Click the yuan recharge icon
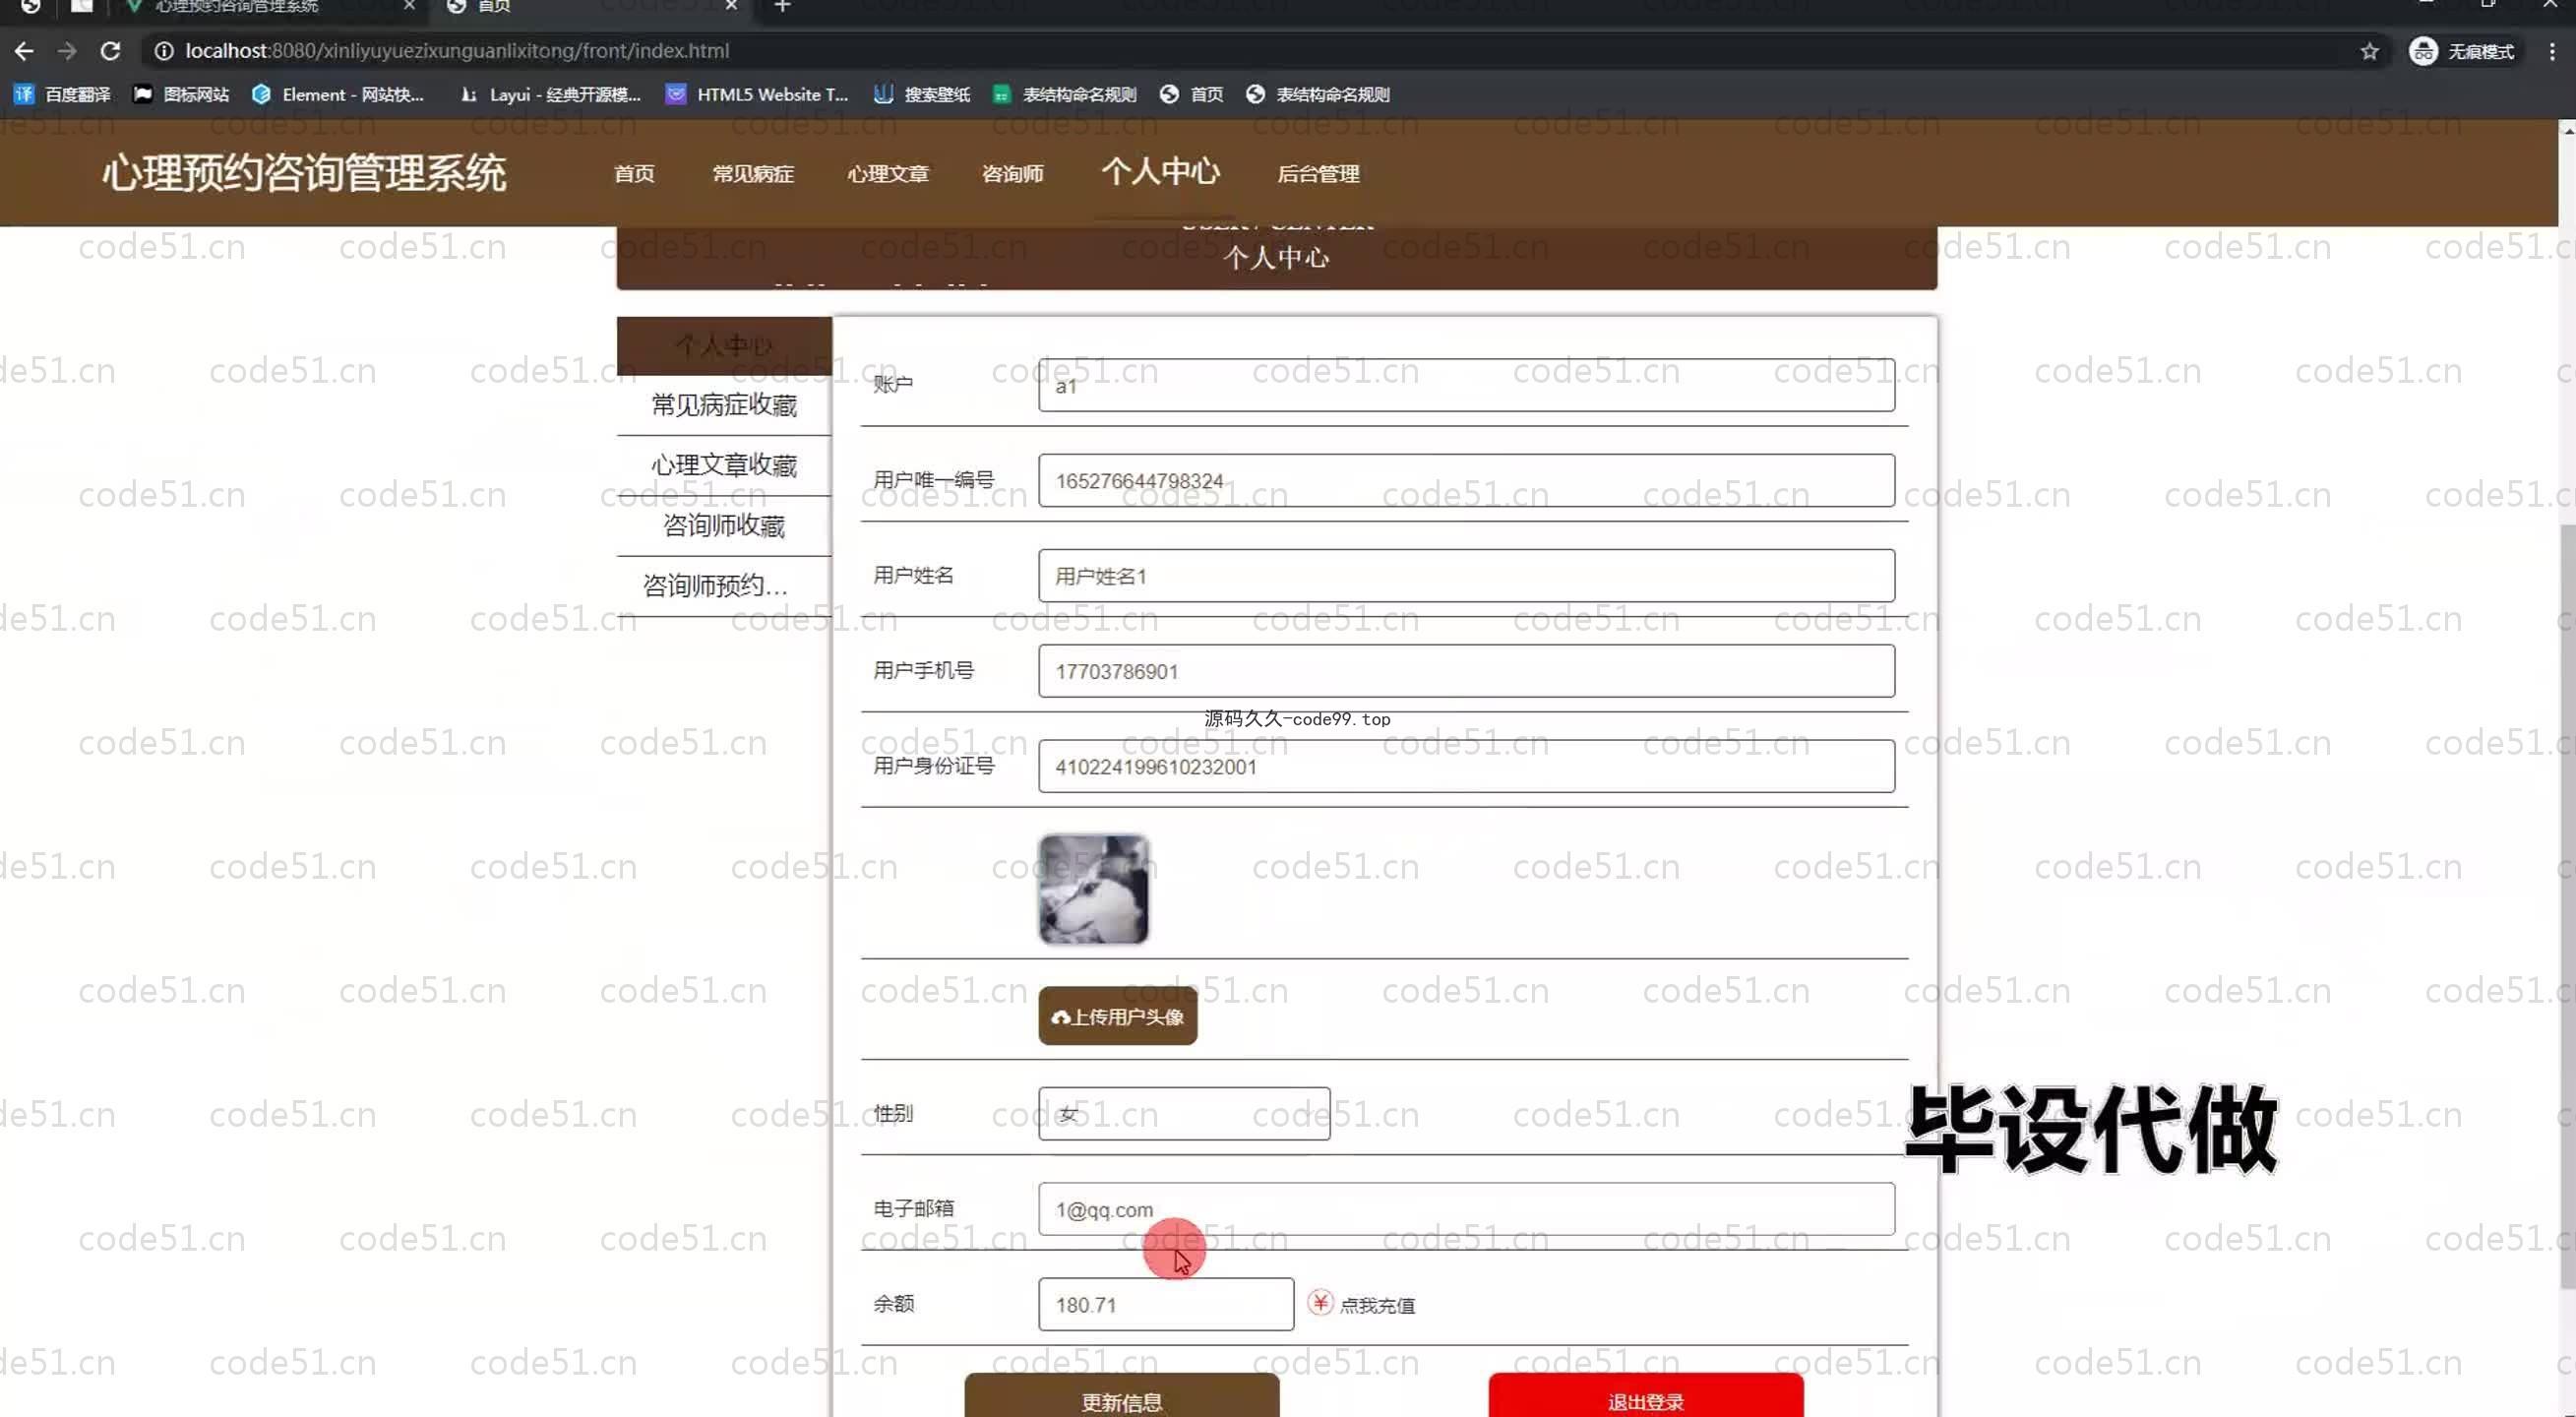Screen dimensions: 2576x1417 1320,1303
